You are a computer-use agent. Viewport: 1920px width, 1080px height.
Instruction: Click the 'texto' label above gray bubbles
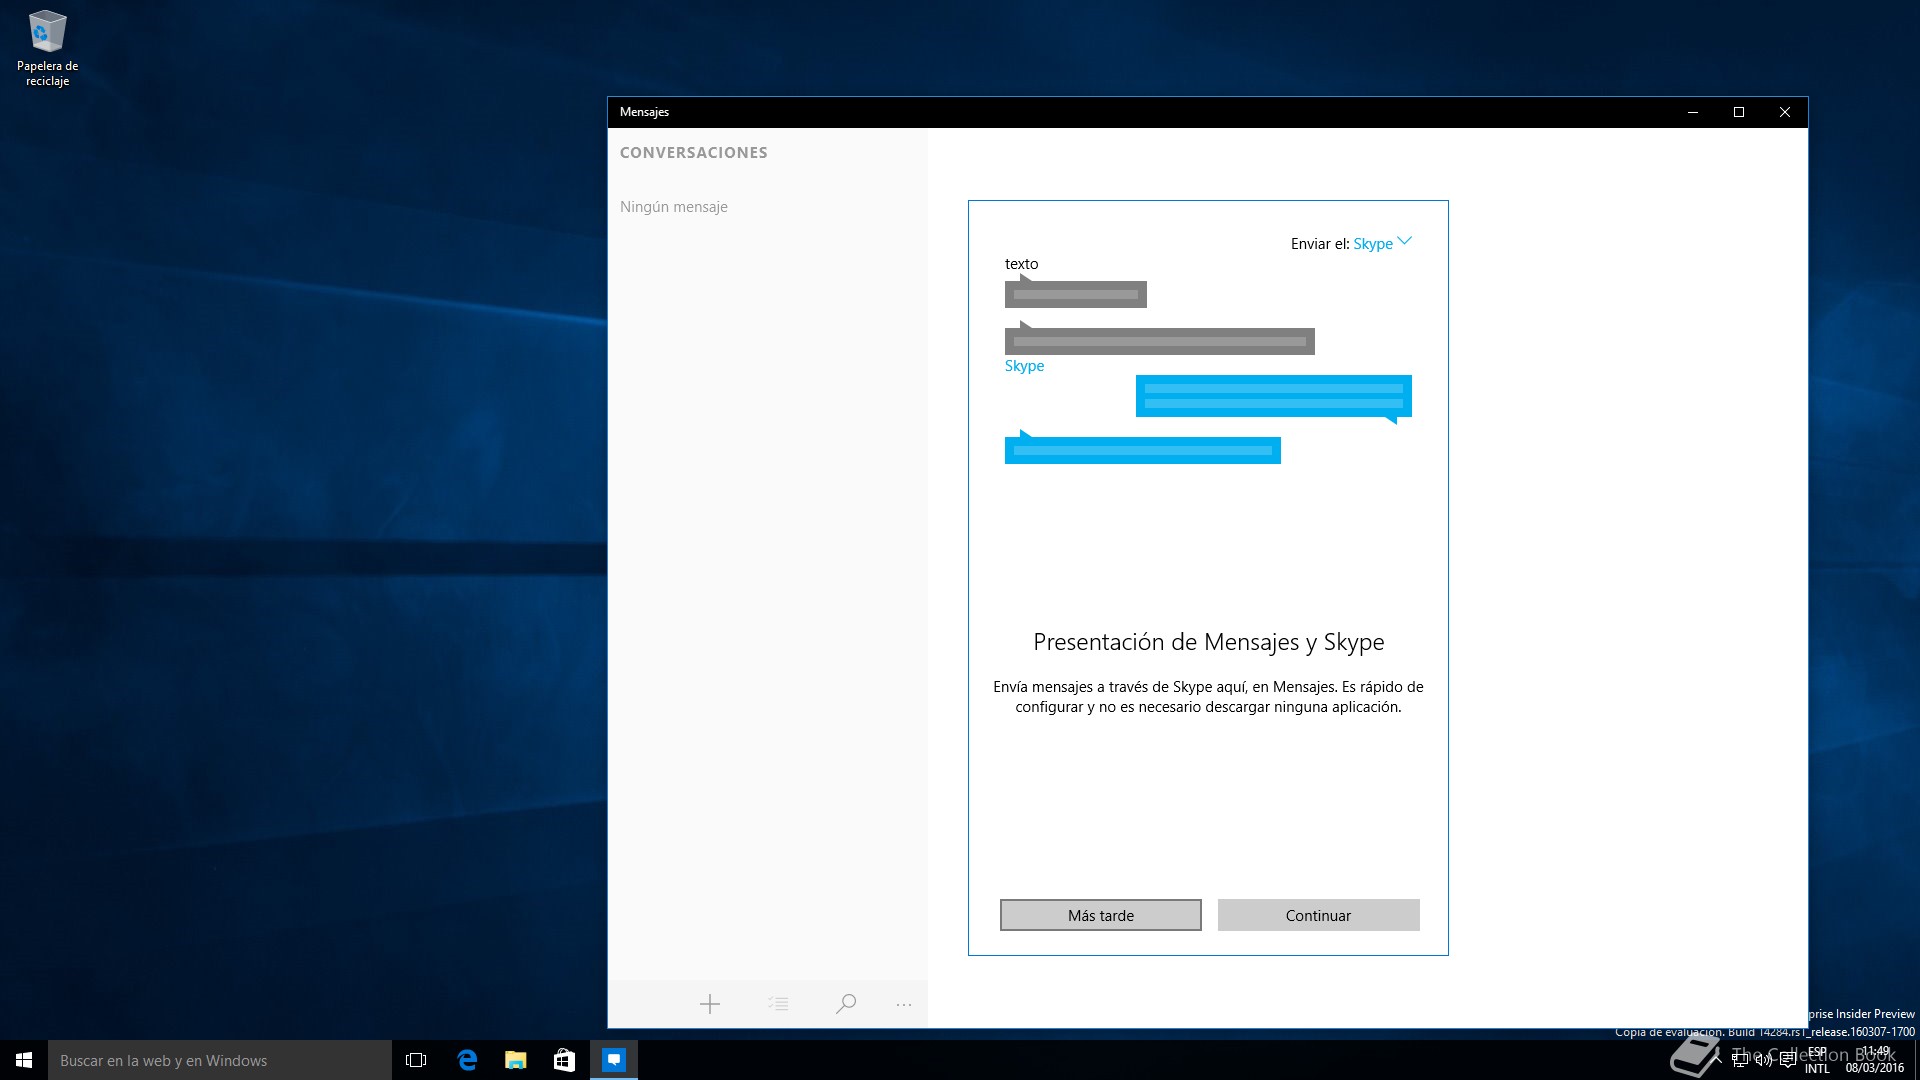pyautogui.click(x=1021, y=264)
